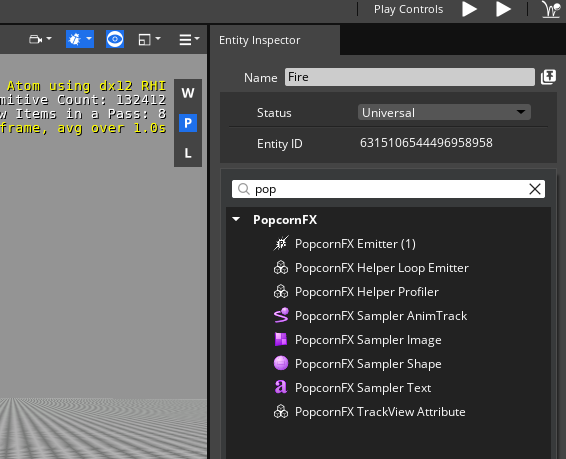Image resolution: width=566 pixels, height=459 pixels.
Task: Toggle the eye visibility icon in viewport
Action: [115, 39]
